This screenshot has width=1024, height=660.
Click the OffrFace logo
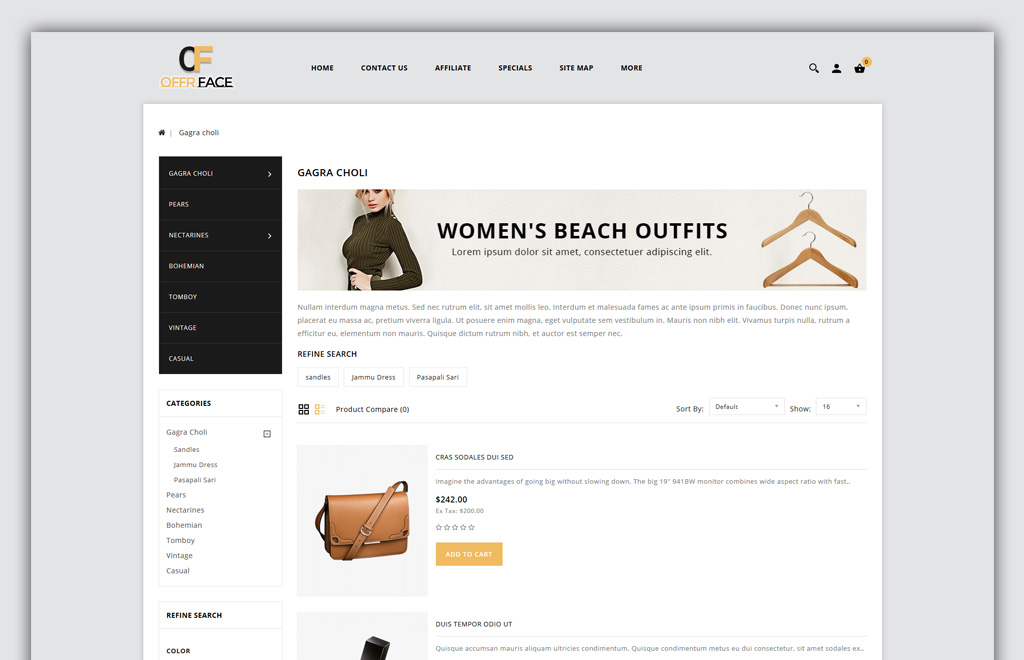point(197,68)
